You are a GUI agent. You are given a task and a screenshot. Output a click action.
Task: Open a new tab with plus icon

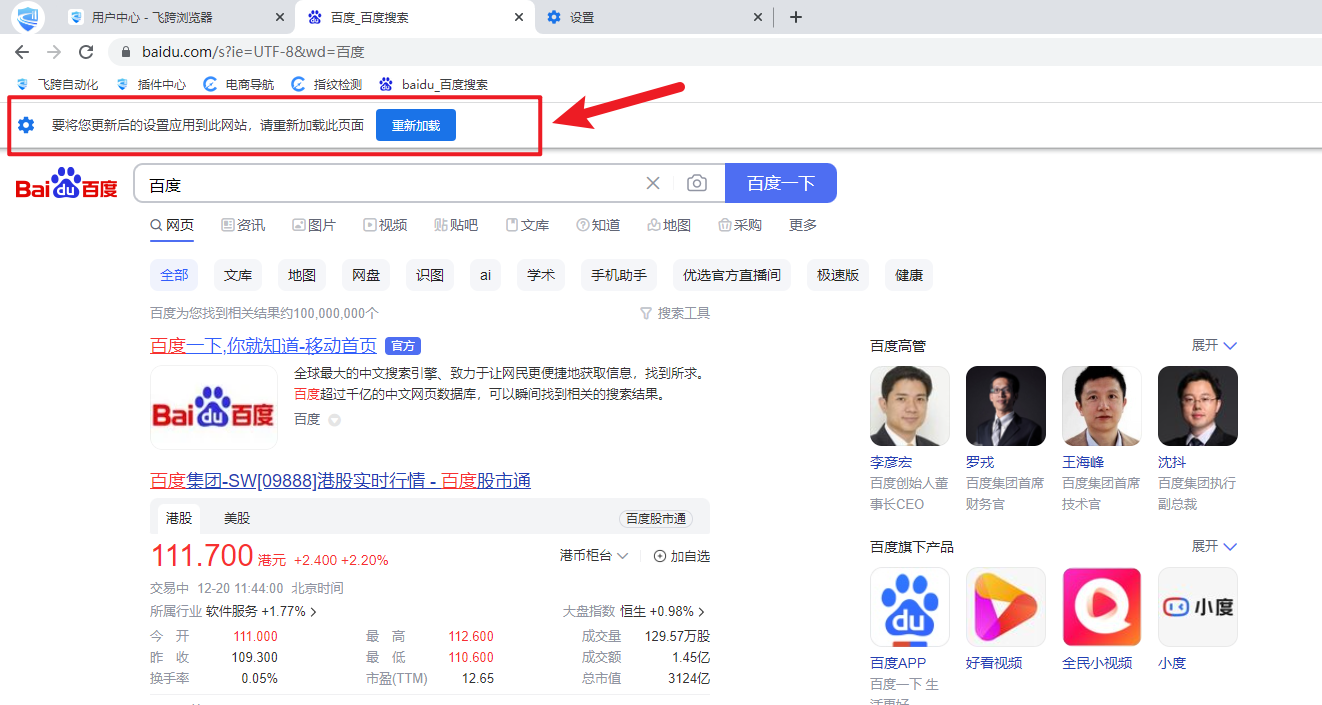[x=796, y=17]
